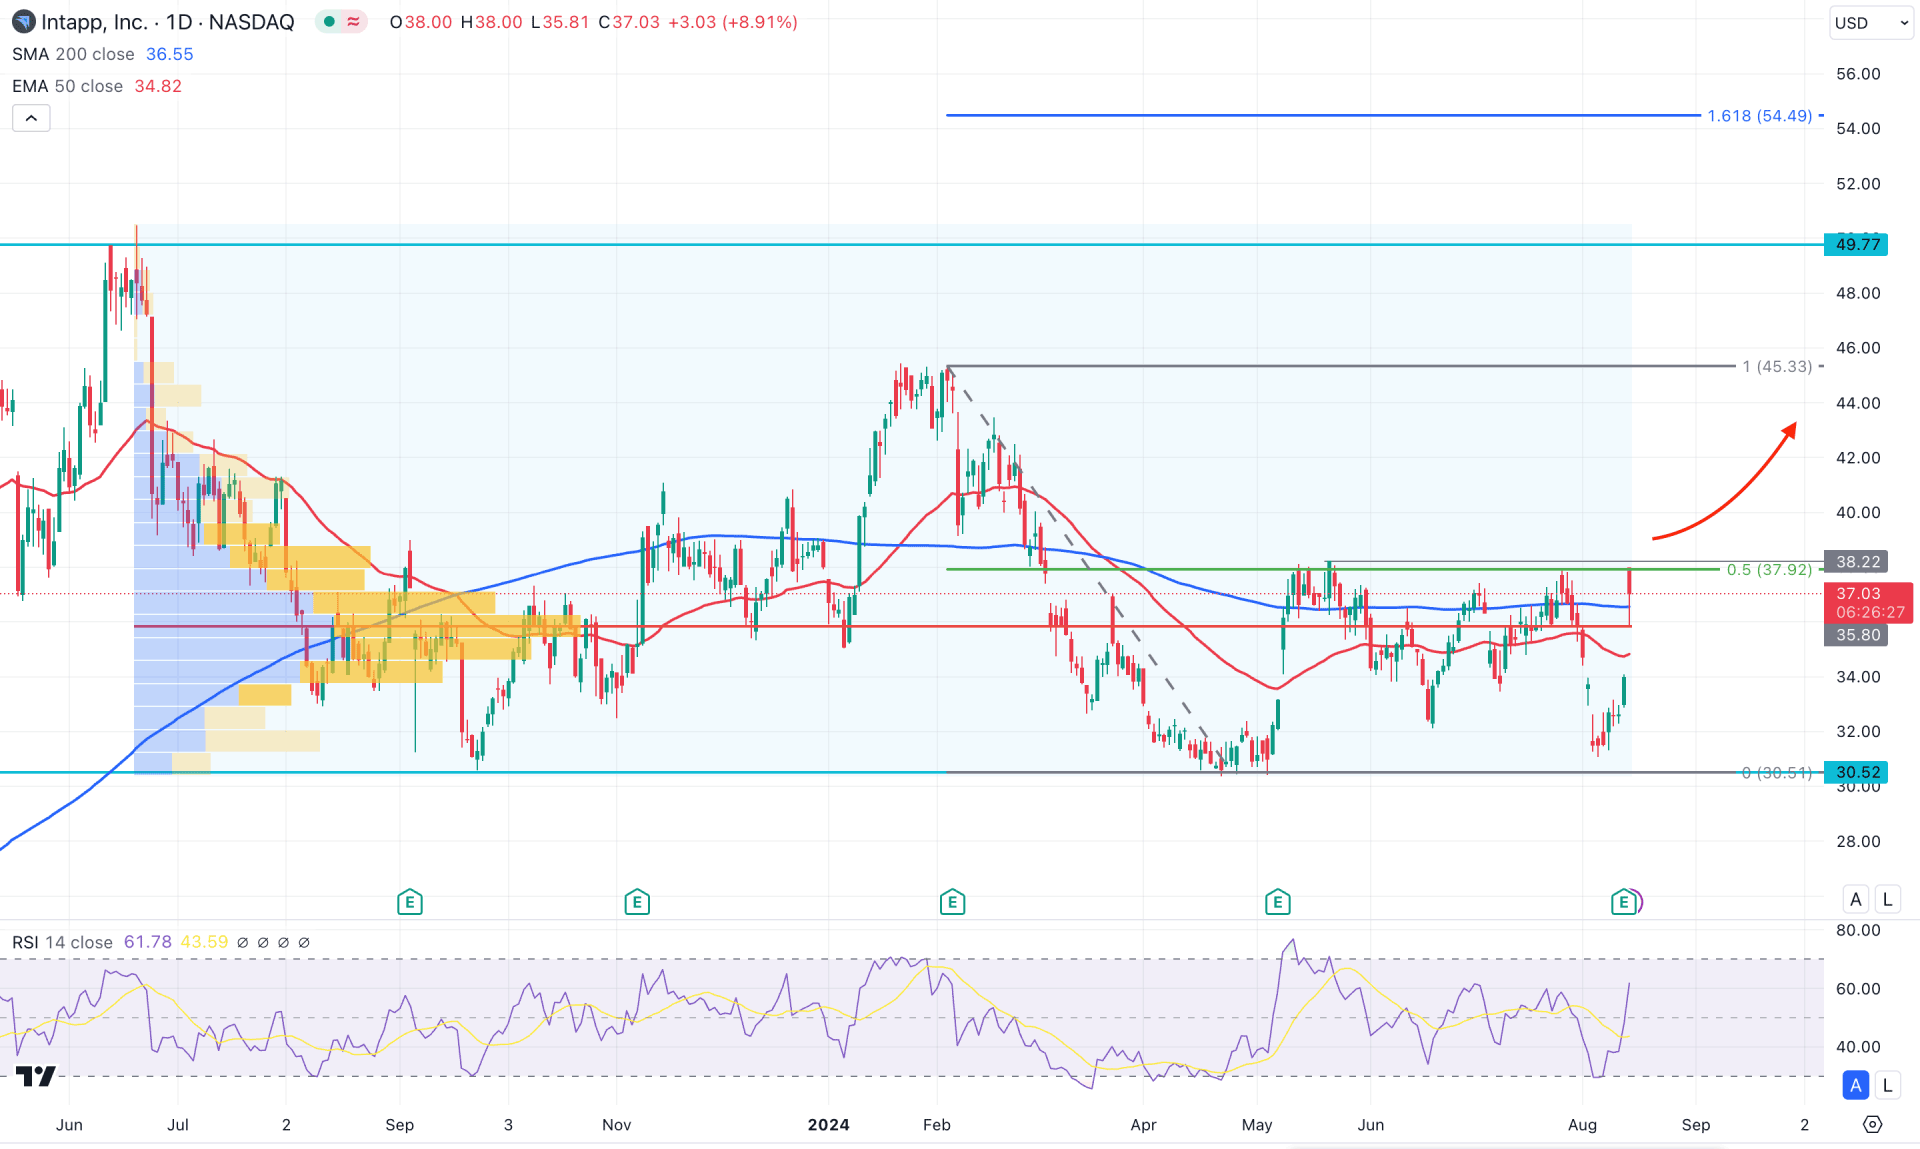Select the 1.618 (54.49) Fibonacci level label
This screenshot has width=1920, height=1149.
point(1760,116)
